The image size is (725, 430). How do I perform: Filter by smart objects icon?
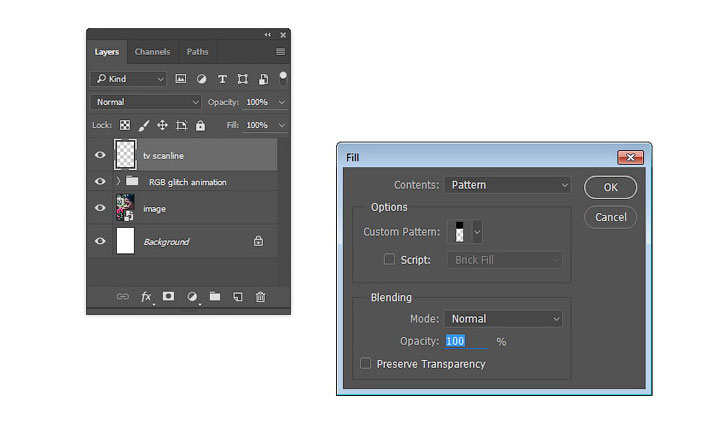(x=263, y=79)
